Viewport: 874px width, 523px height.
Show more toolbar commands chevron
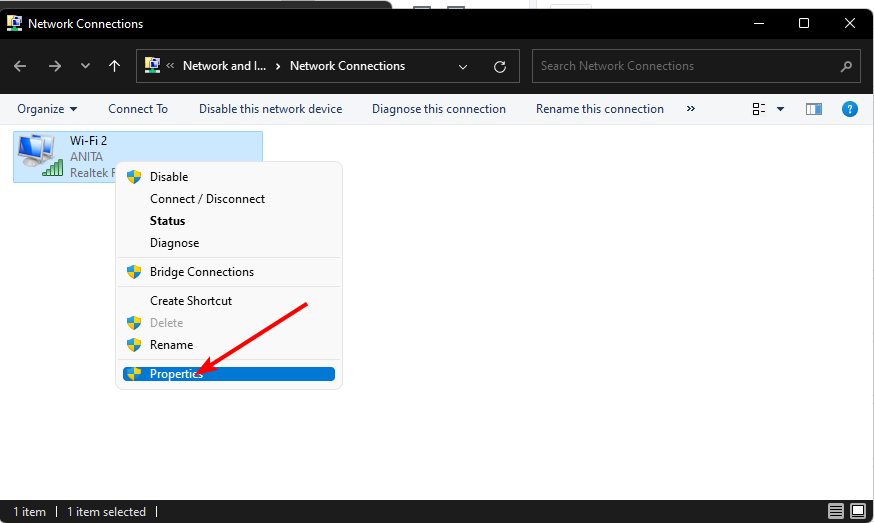(690, 109)
